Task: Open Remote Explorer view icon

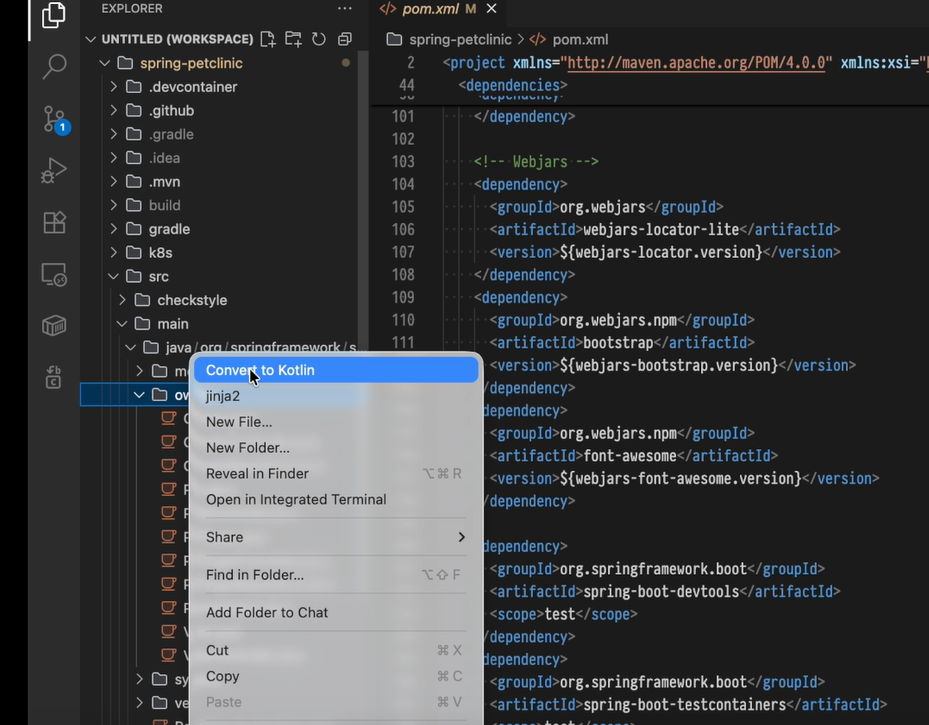Action: point(54,274)
